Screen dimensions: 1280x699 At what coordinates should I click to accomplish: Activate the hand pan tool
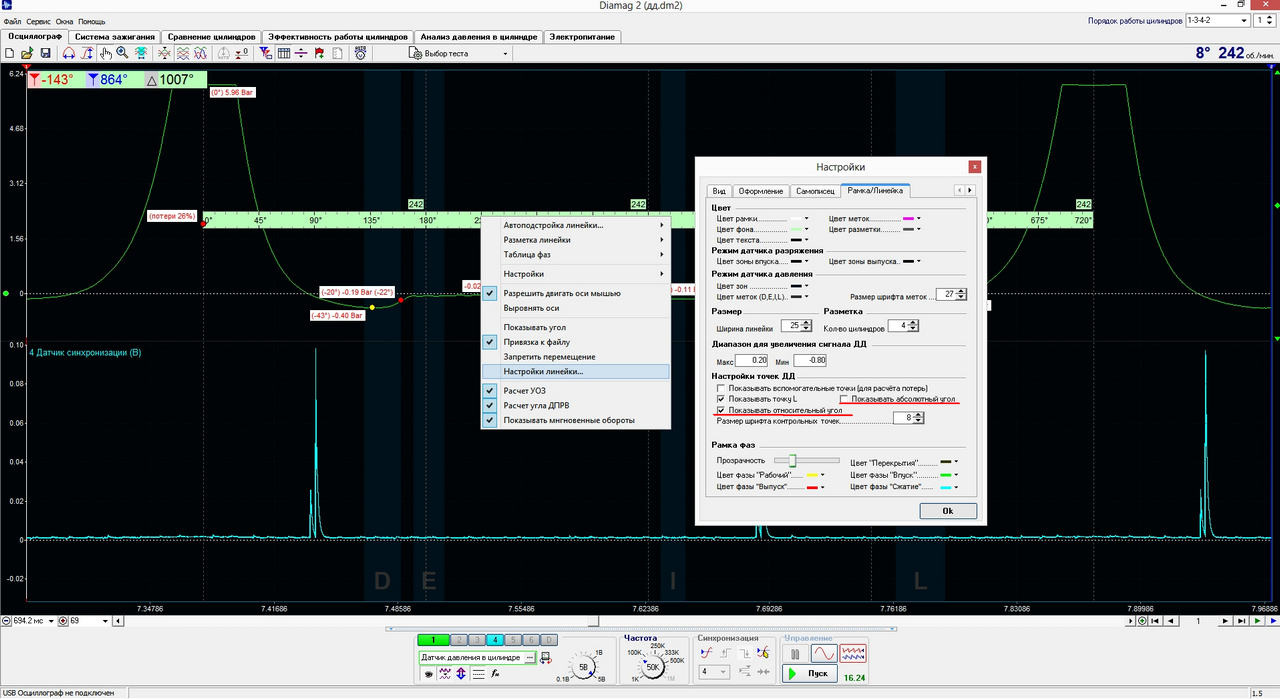pyautogui.click(x=106, y=53)
